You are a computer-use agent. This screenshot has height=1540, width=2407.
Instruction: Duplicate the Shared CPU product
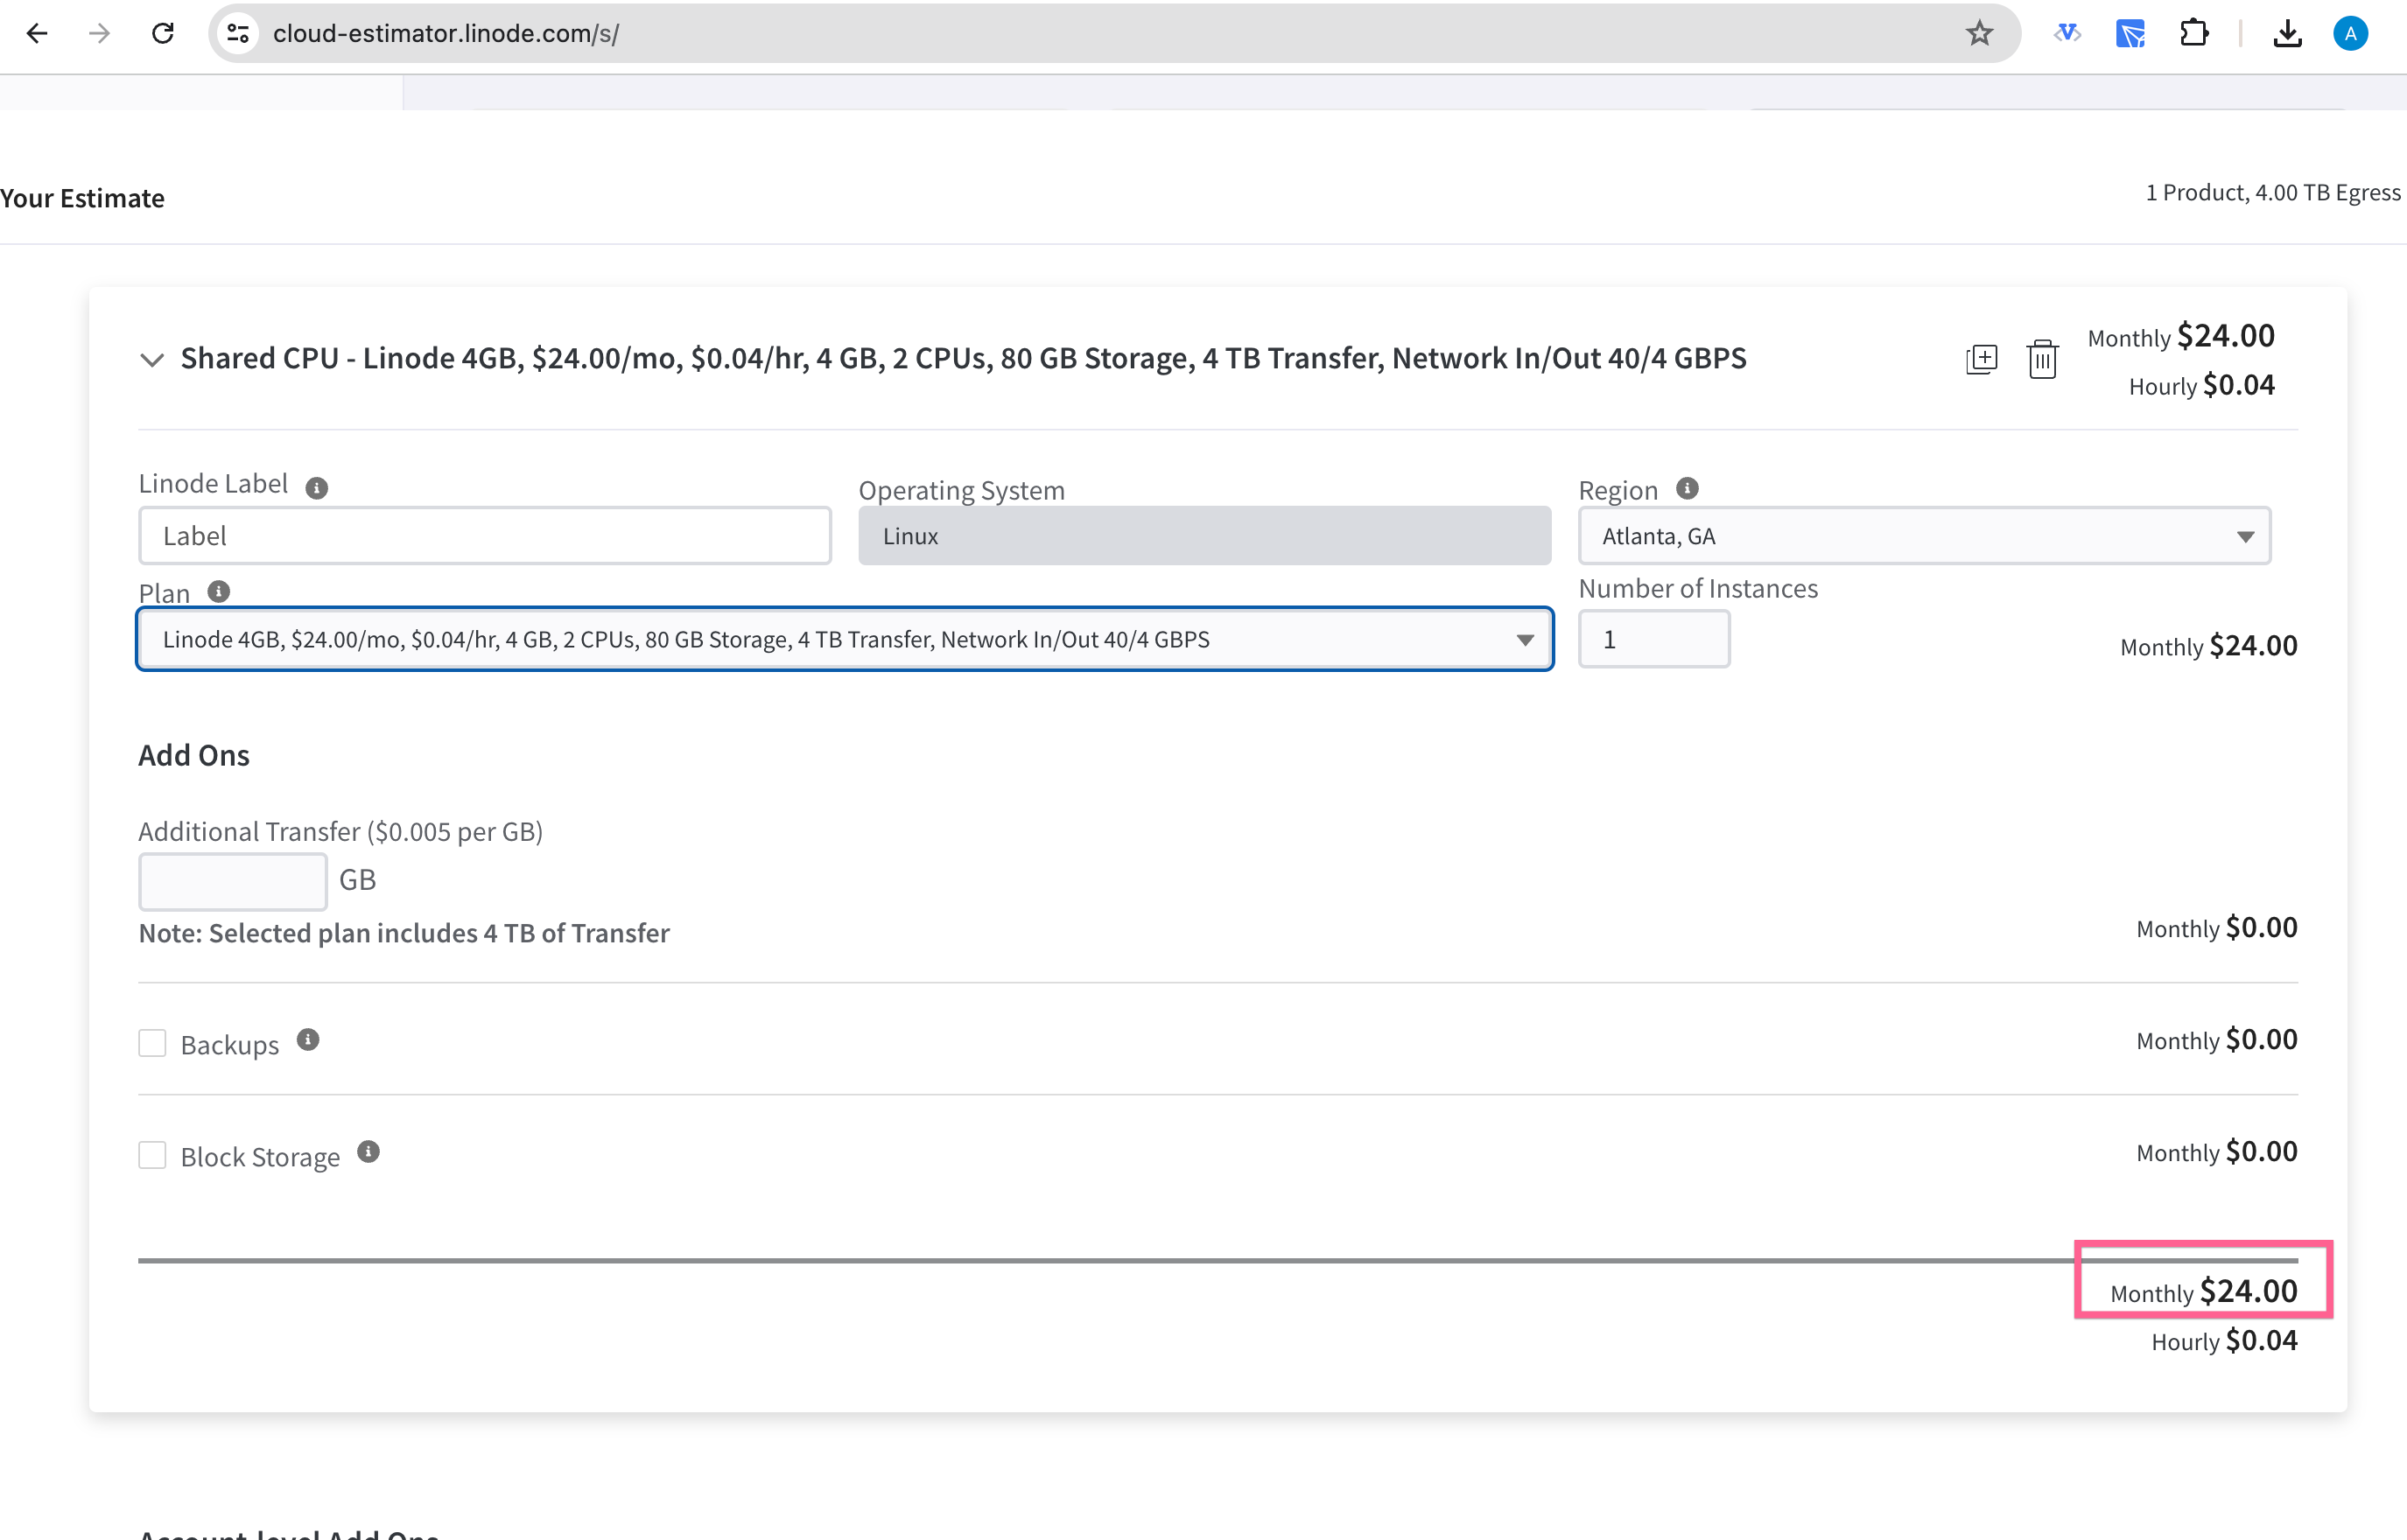click(x=1981, y=358)
